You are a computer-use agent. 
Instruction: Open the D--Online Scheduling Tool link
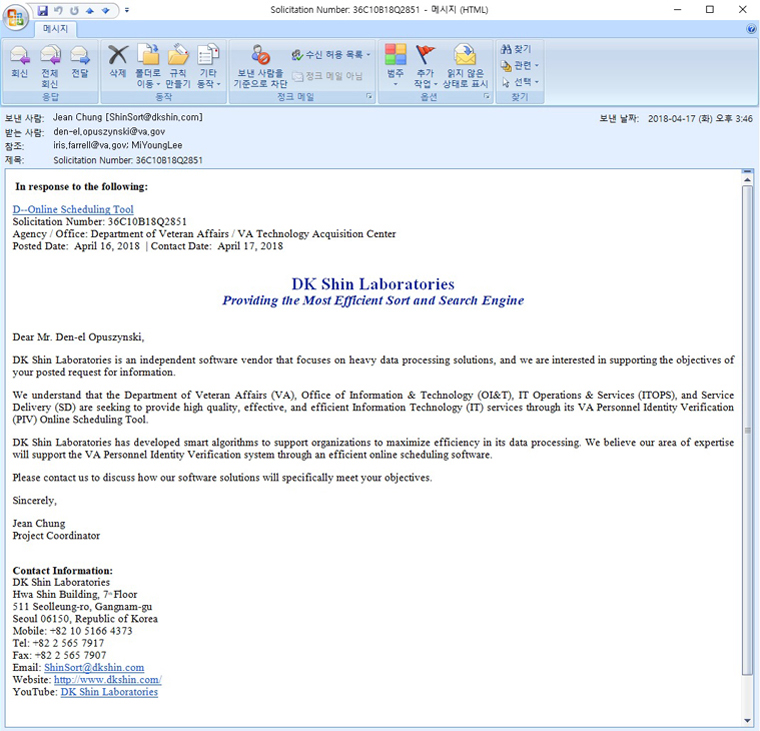73,210
